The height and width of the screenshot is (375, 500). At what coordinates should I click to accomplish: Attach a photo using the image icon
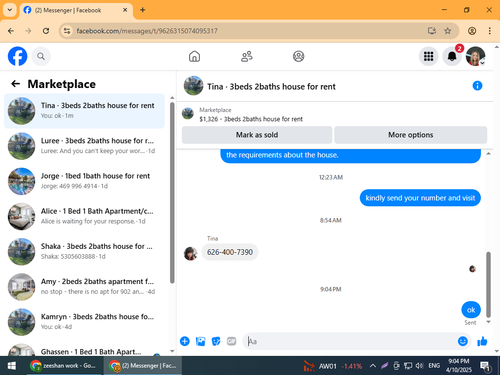pyautogui.click(x=200, y=341)
